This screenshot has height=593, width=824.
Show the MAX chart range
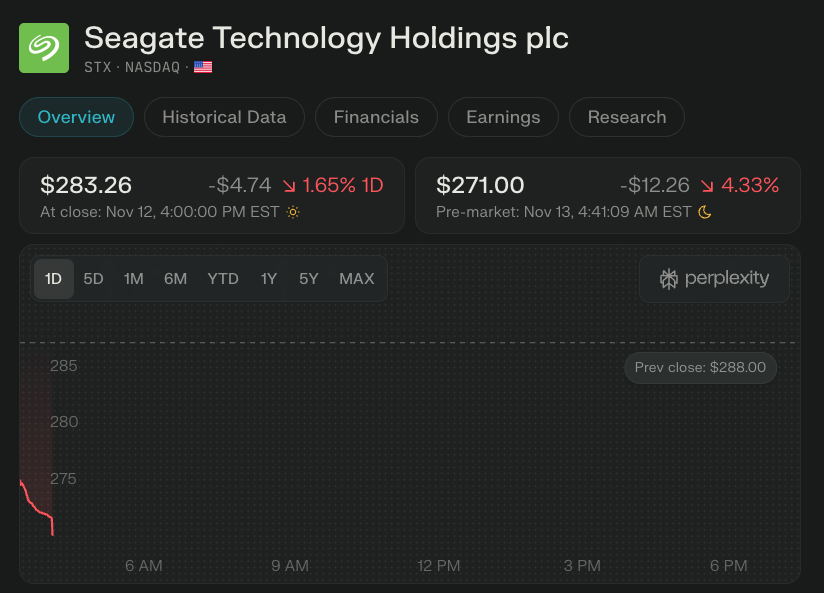357,279
